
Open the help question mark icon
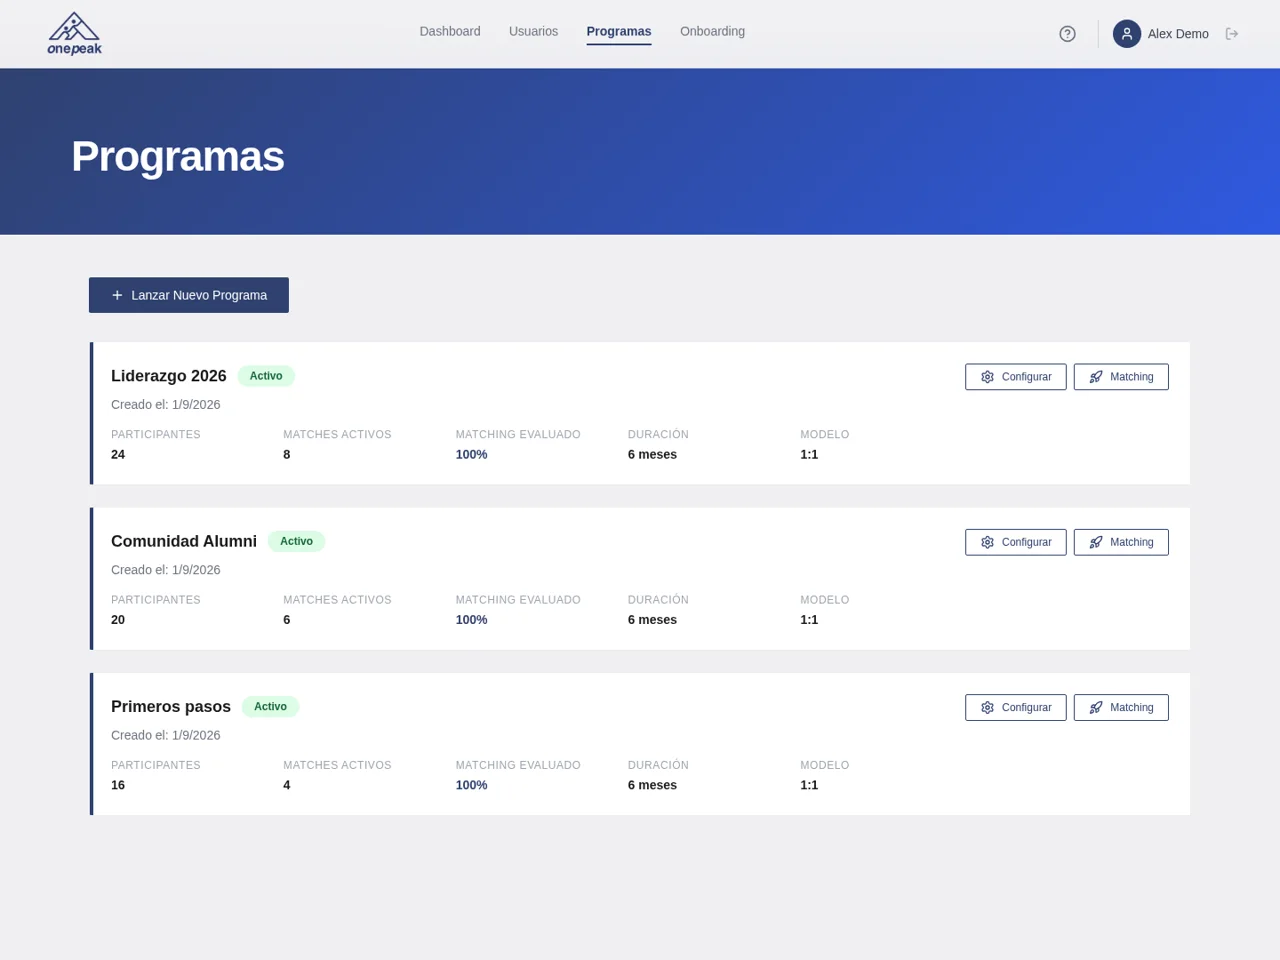1067,34
